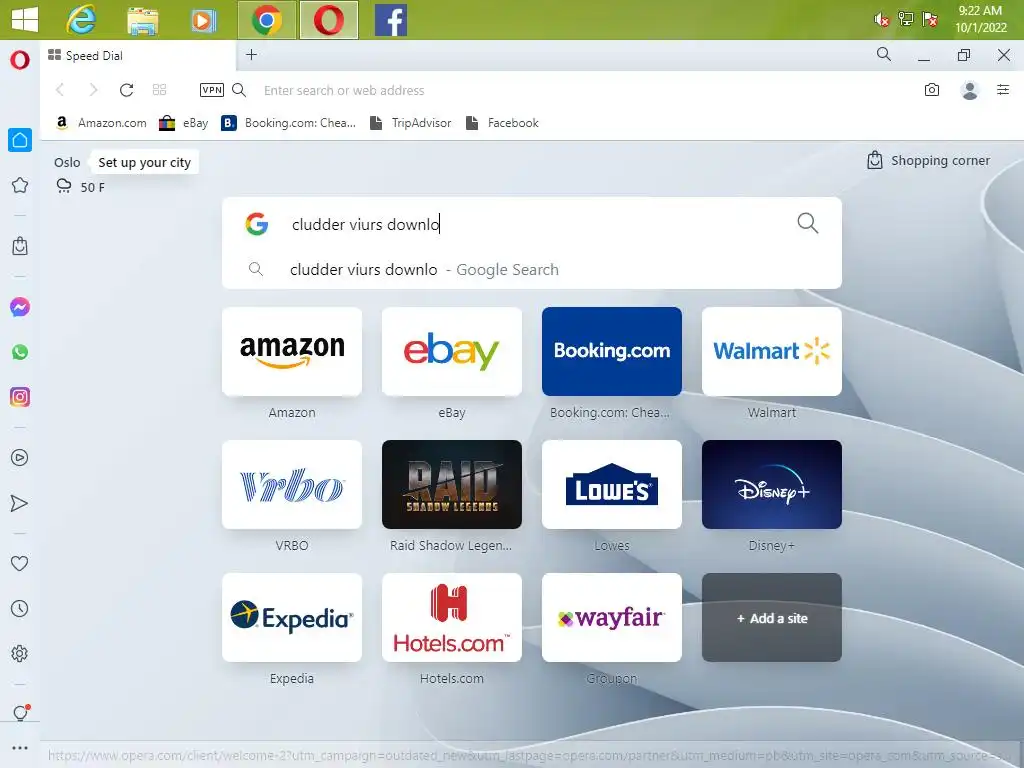The image size is (1024, 768).
Task: Switch to Chrome in taskbar
Action: 266,20
